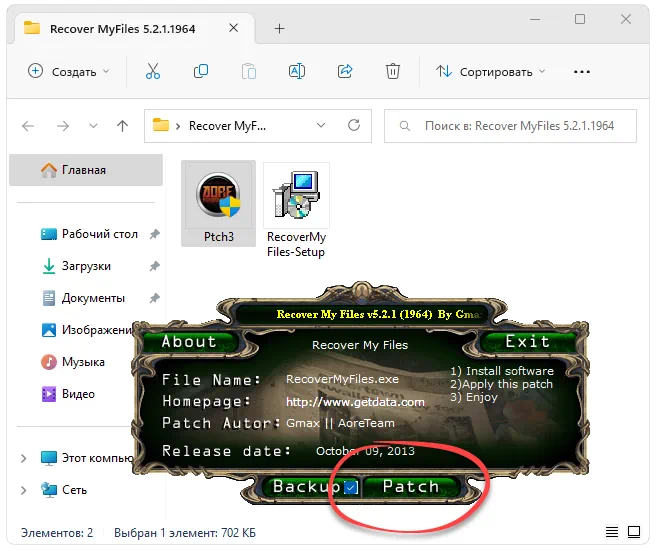Select the RecoverMyFiles-Setup installer icon
The width and height of the screenshot is (656, 551).
(296, 211)
